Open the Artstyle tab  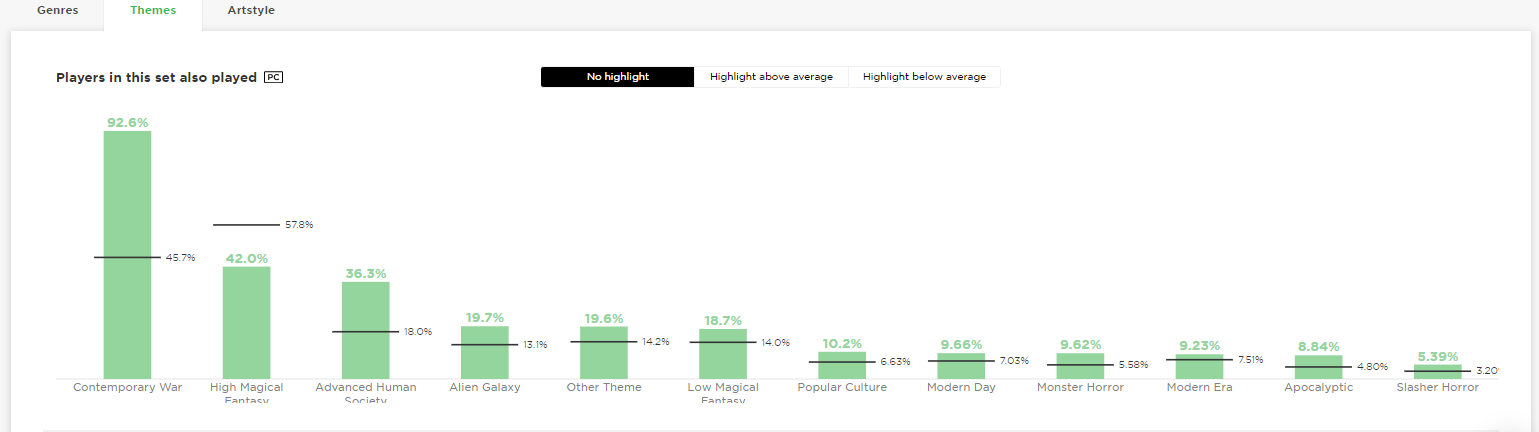pos(251,11)
